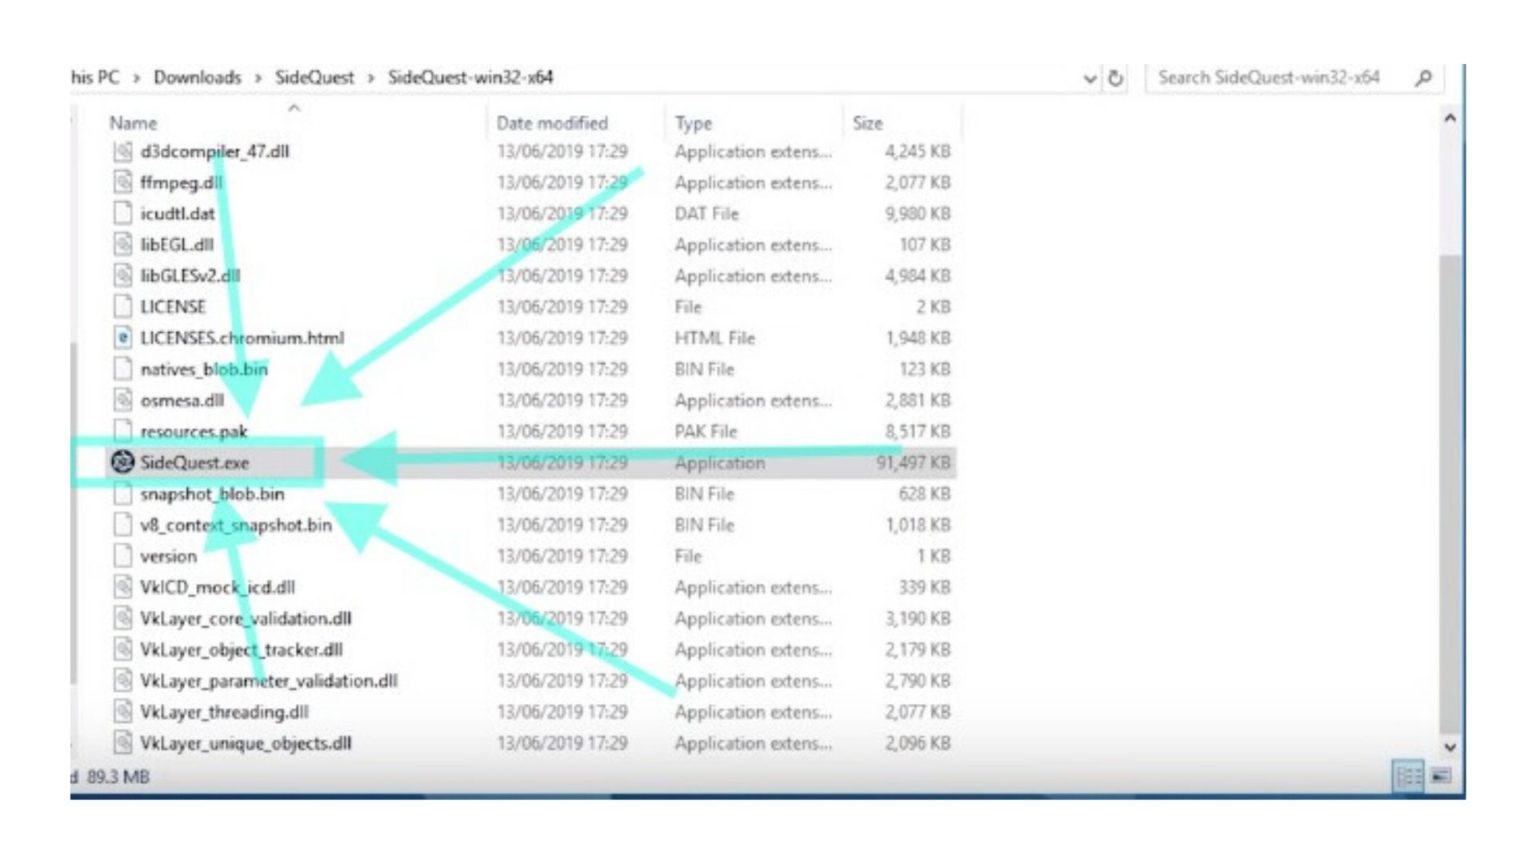Screen dimensions: 1536x864
Task: Click the PAK File type cell
Action: click(706, 431)
